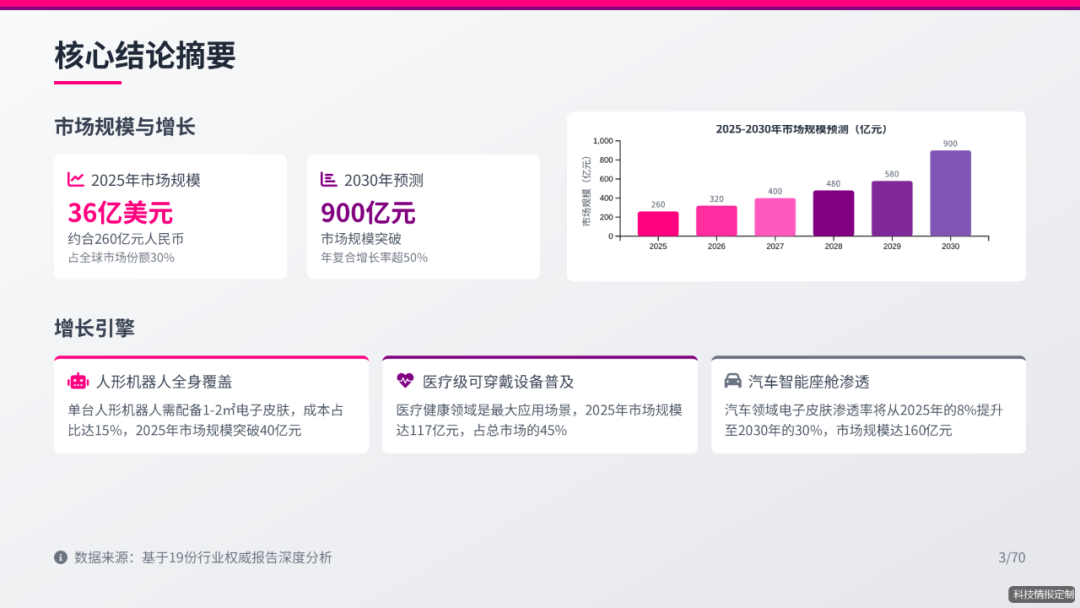Click the car icon next to 汽车智能座舱渗透

(733, 381)
